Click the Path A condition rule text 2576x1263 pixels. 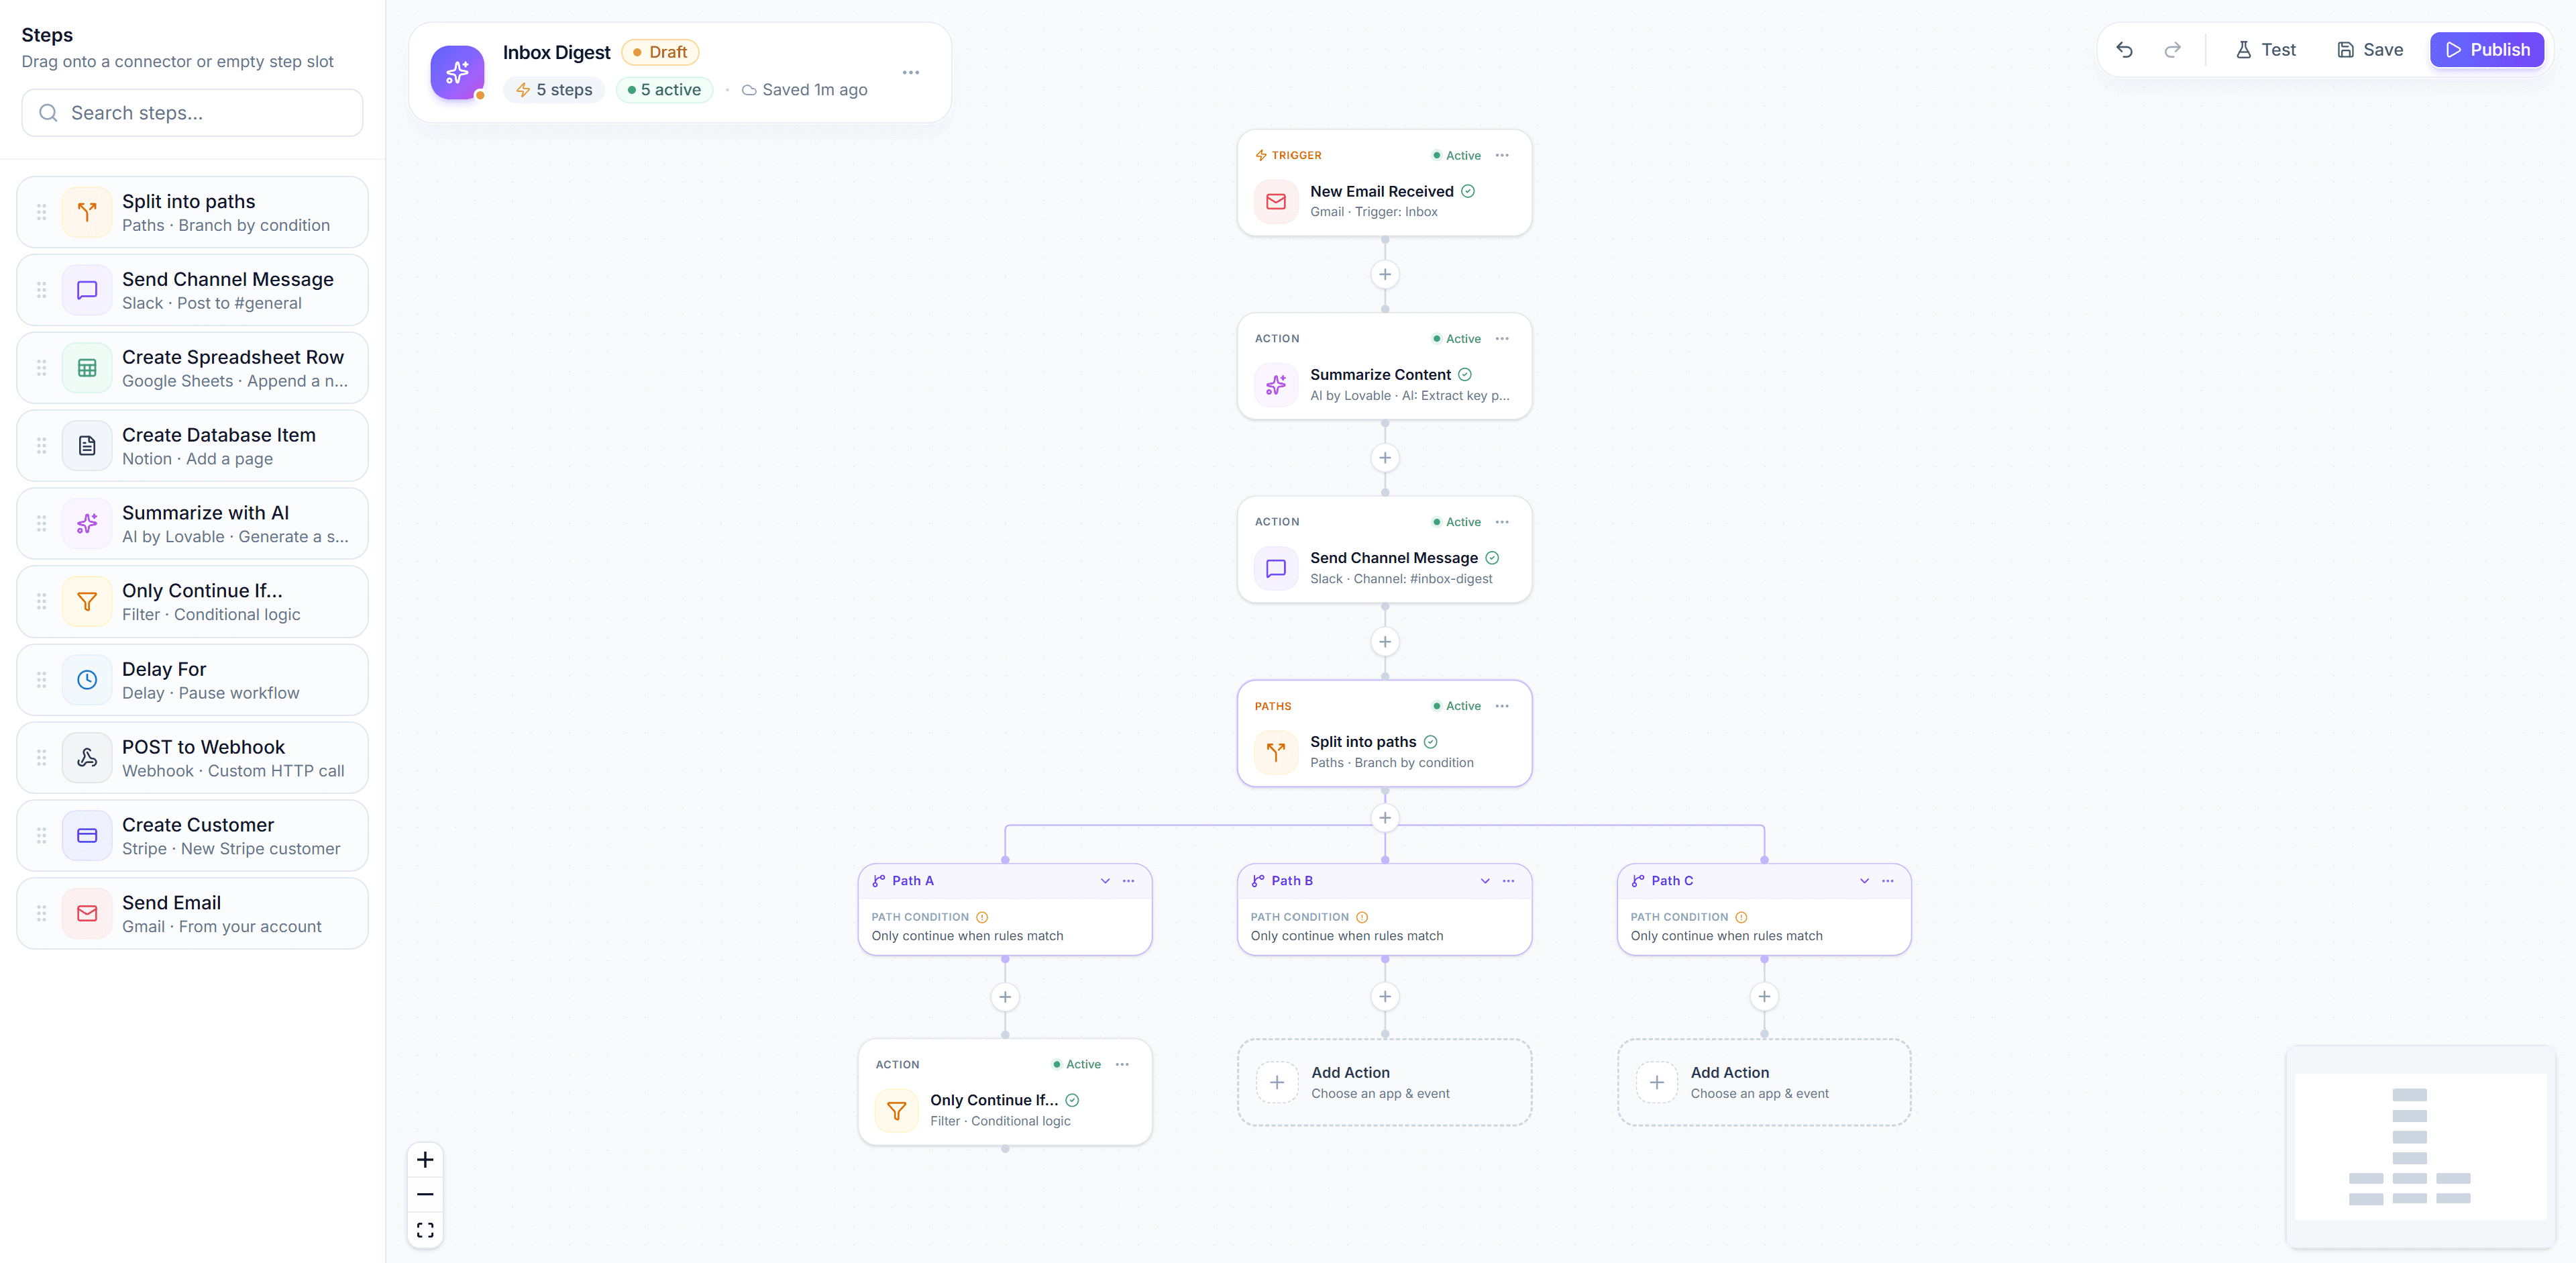coord(967,936)
